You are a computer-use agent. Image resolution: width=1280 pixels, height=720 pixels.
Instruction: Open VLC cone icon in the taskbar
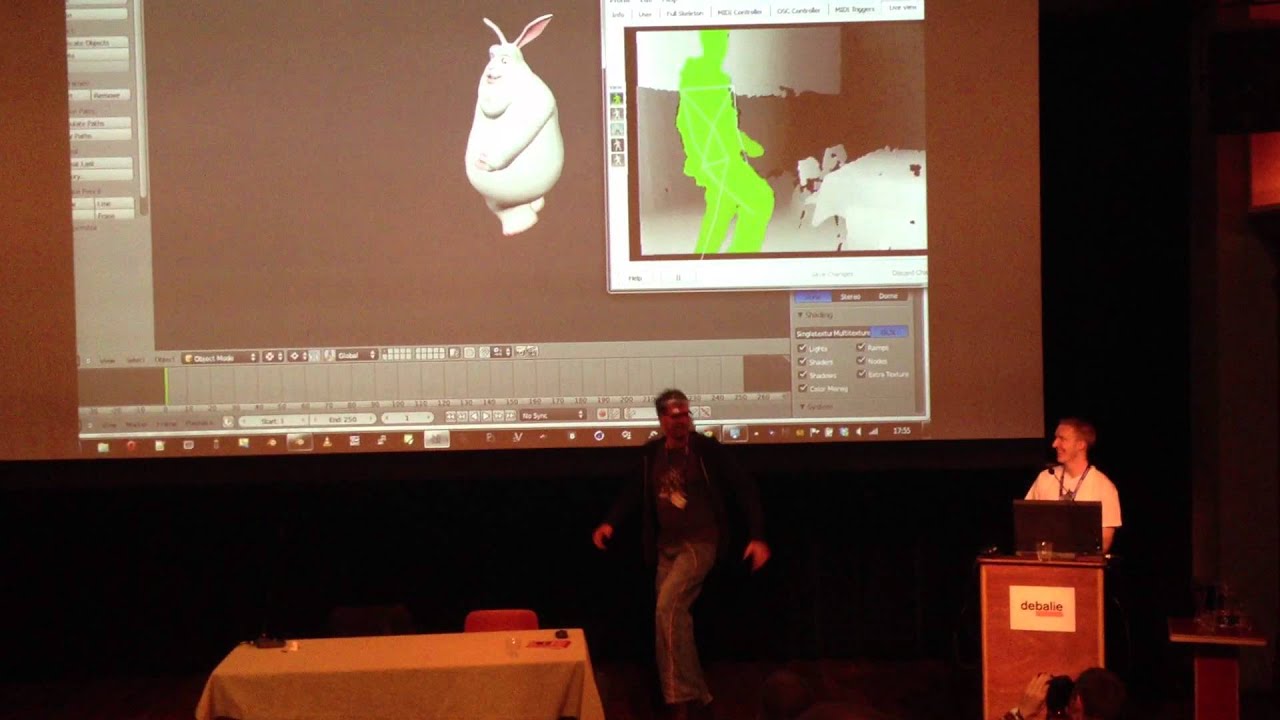tap(327, 442)
